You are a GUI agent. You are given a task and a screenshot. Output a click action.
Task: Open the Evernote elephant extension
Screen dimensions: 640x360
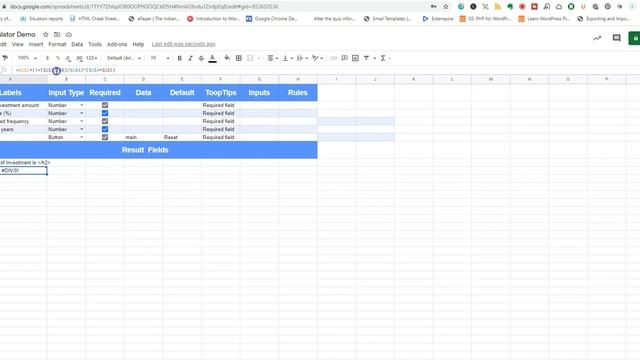(510, 7)
